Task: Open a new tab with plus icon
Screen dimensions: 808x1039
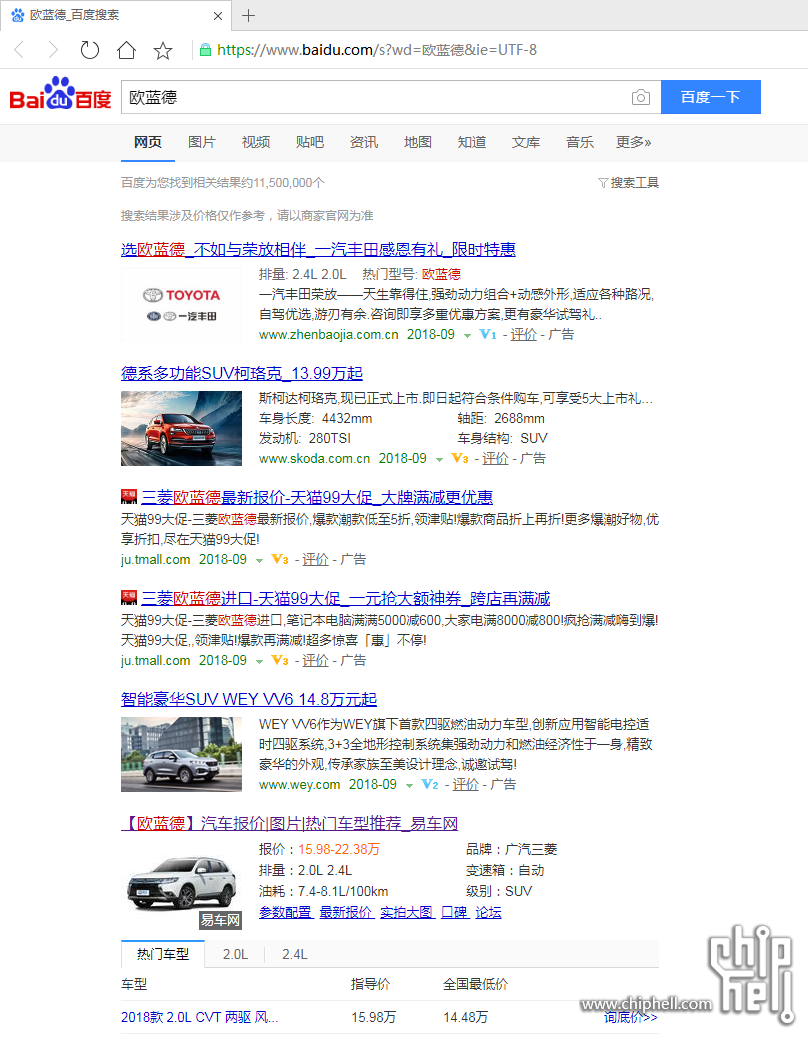Action: point(249,15)
